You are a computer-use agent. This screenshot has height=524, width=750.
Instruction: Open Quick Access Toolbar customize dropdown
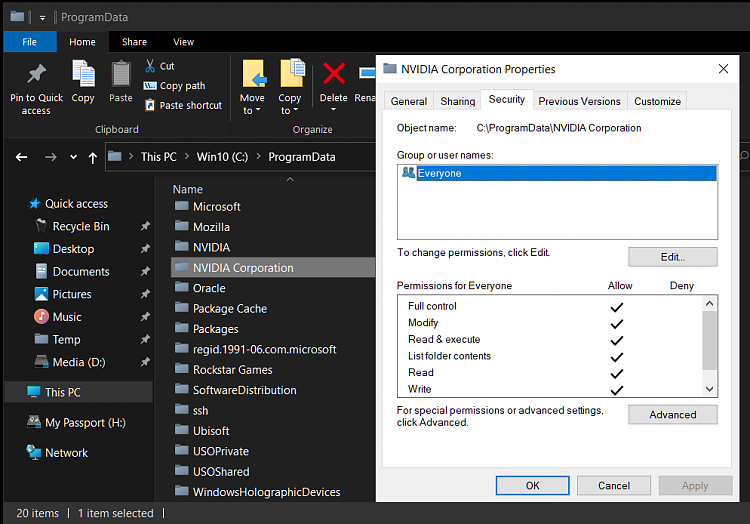pyautogui.click(x=43, y=18)
